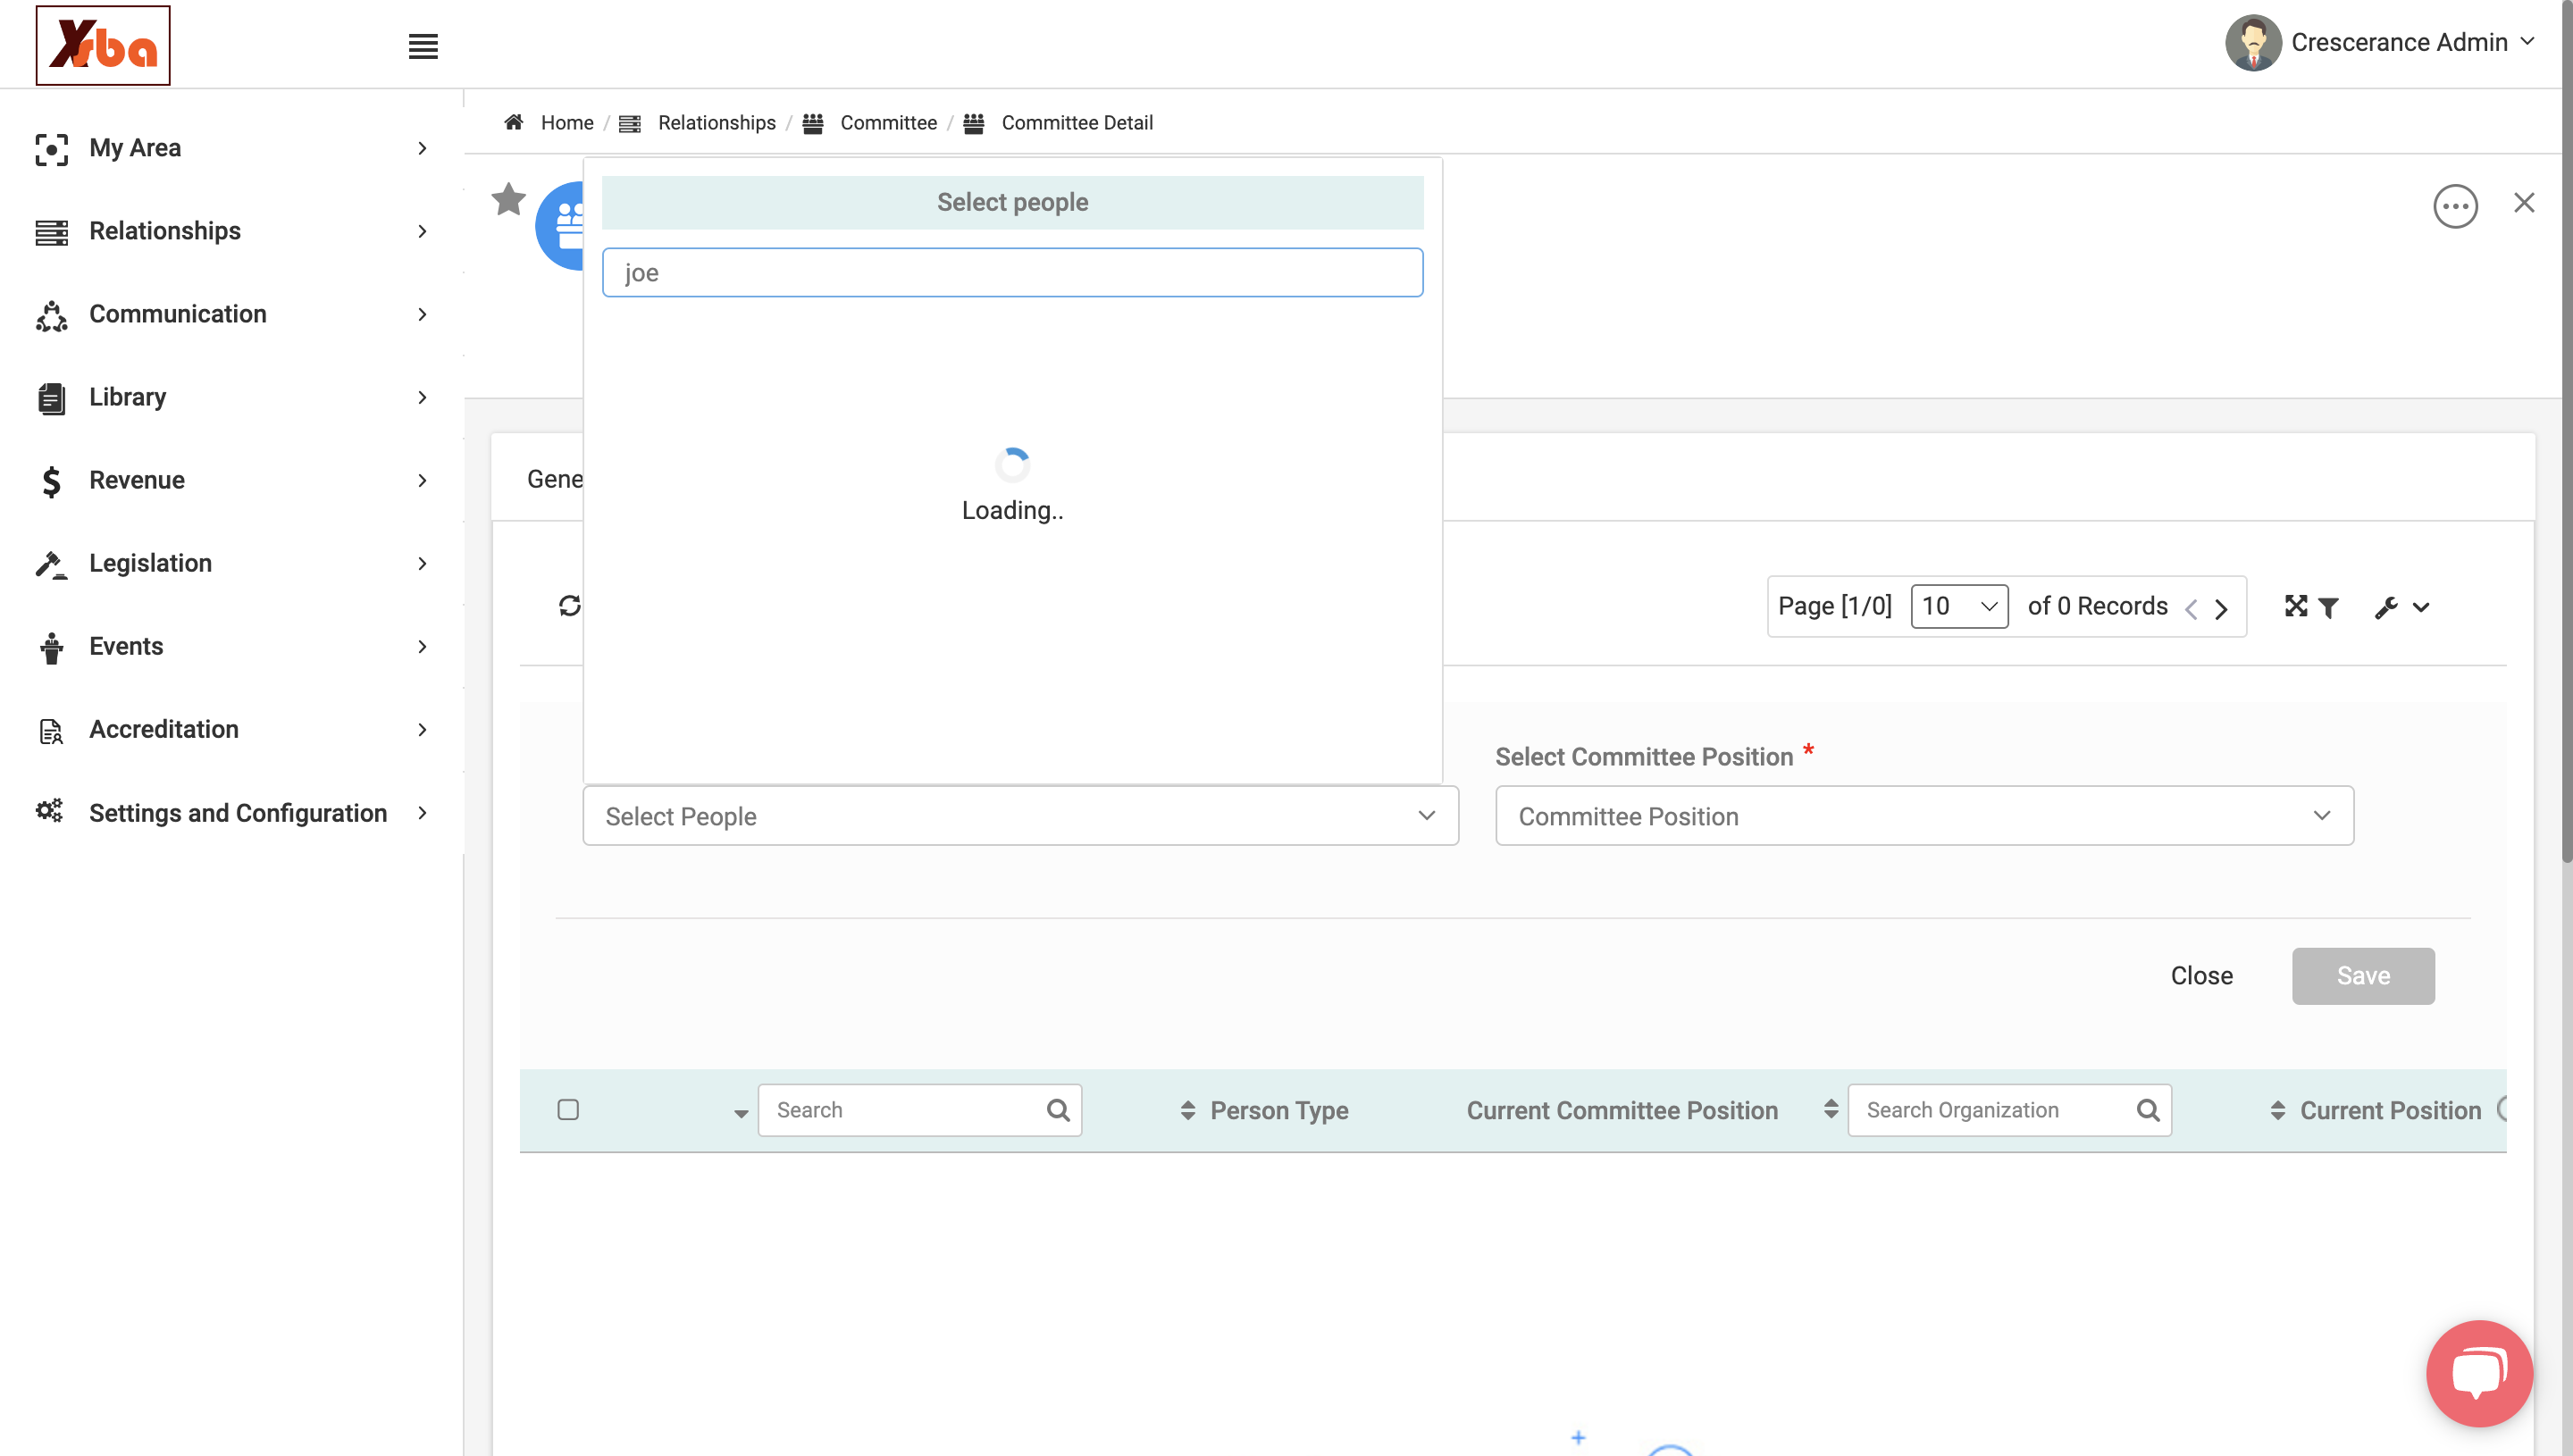Close the committee detail with X
Viewport: 2573px width, 1456px height.
pos(2524,203)
